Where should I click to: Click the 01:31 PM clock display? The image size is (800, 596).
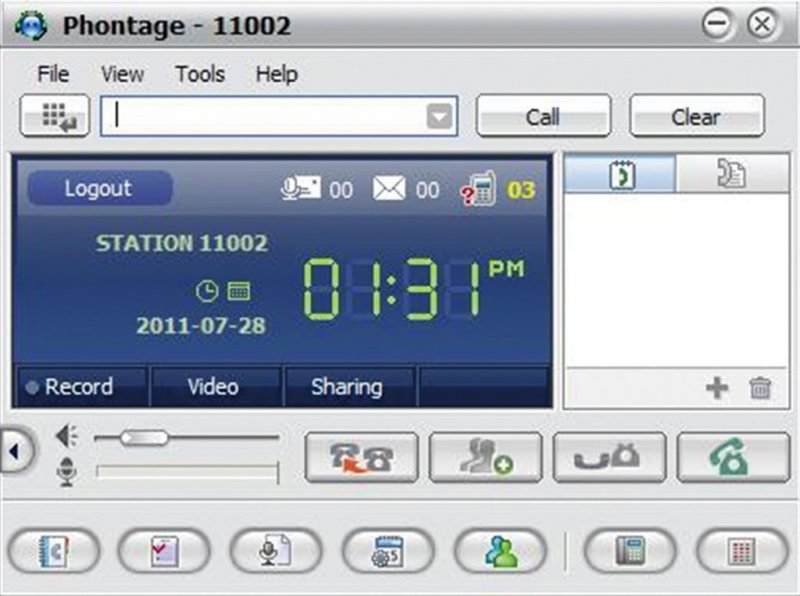(413, 288)
